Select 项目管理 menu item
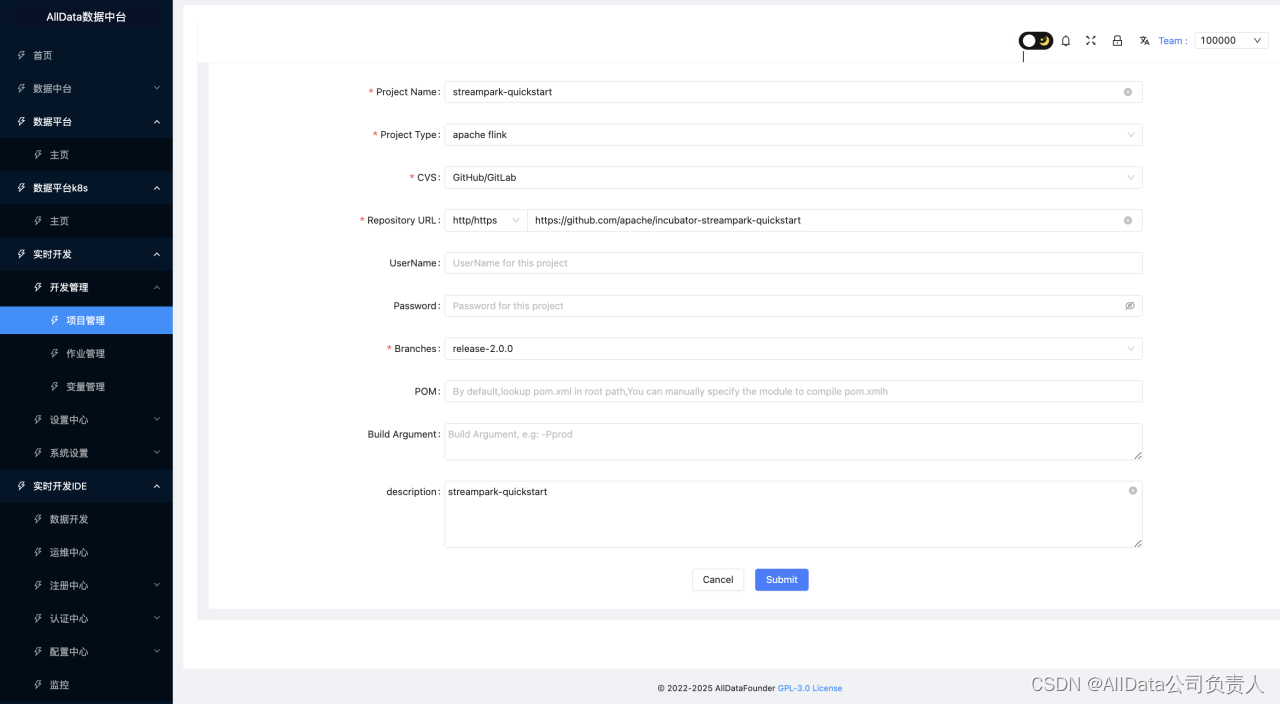1280x704 pixels. (86, 321)
